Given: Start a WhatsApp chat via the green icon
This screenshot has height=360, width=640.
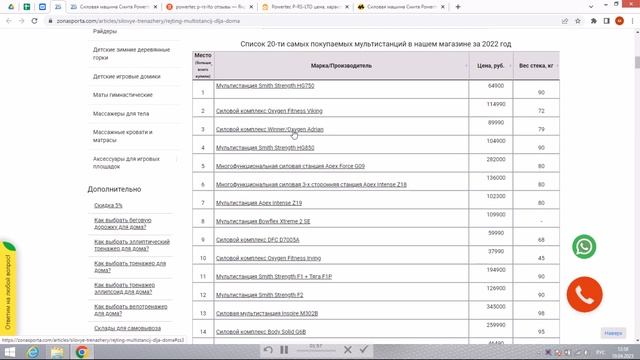Looking at the screenshot, I should pos(584,247).
